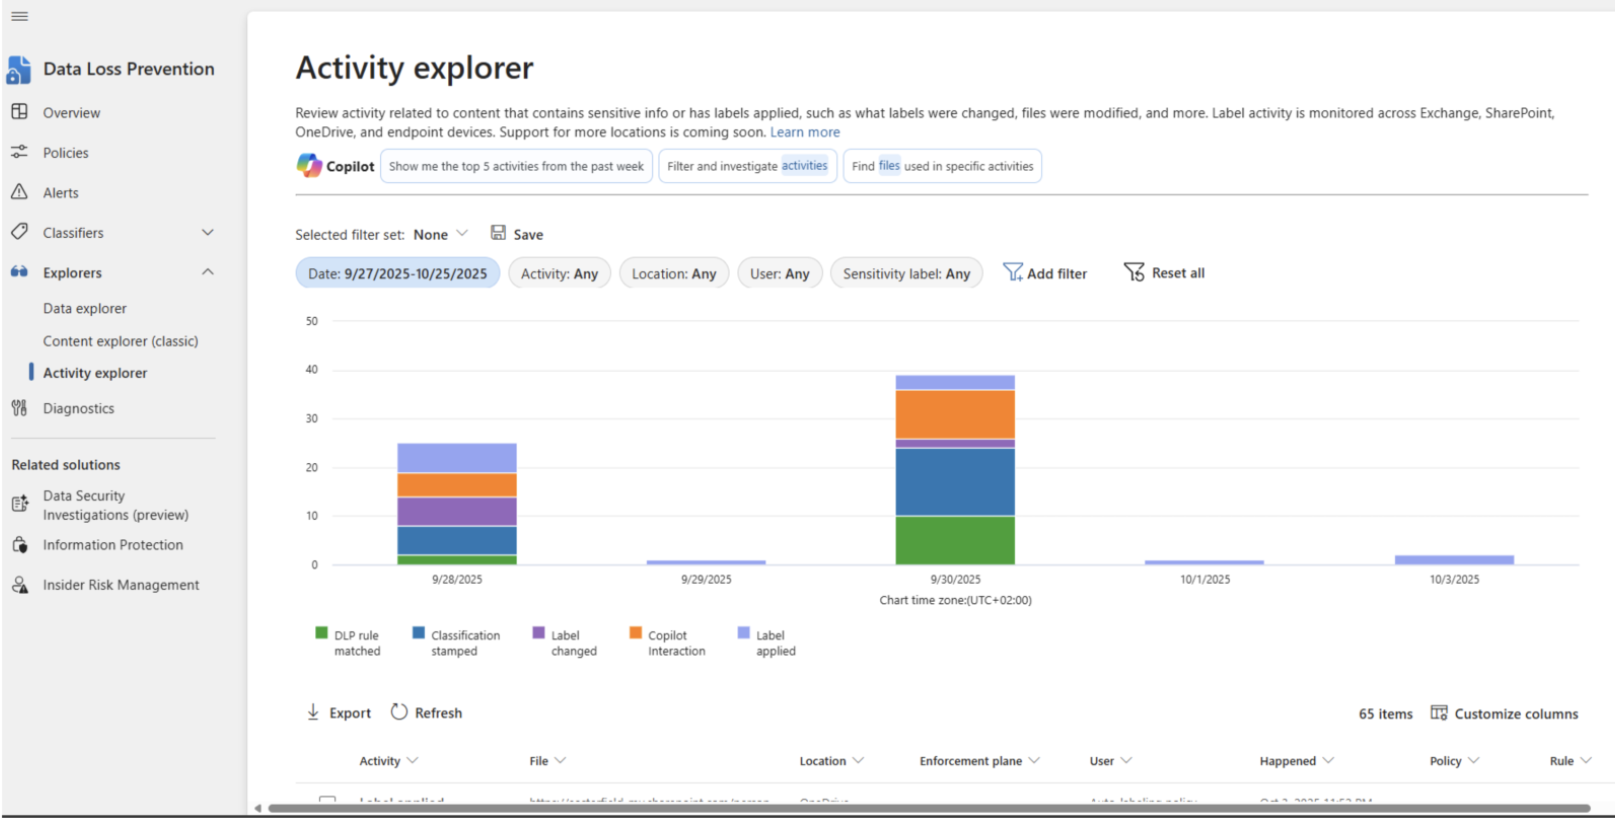Click the Save floppy disk icon
Viewport: 1615px width, 818px height.
(x=498, y=233)
